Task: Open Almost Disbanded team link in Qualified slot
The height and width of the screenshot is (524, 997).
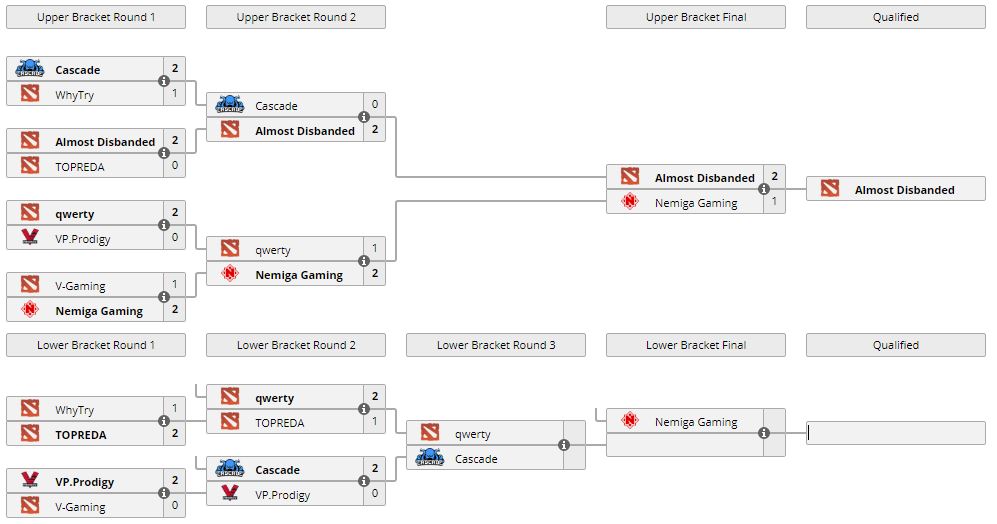Action: coord(904,190)
